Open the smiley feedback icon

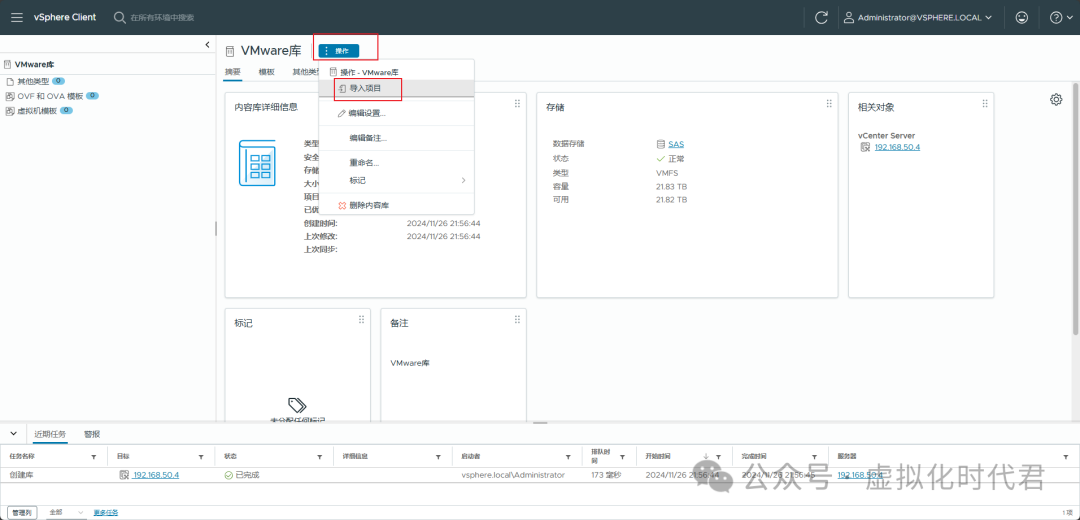(x=1023, y=18)
